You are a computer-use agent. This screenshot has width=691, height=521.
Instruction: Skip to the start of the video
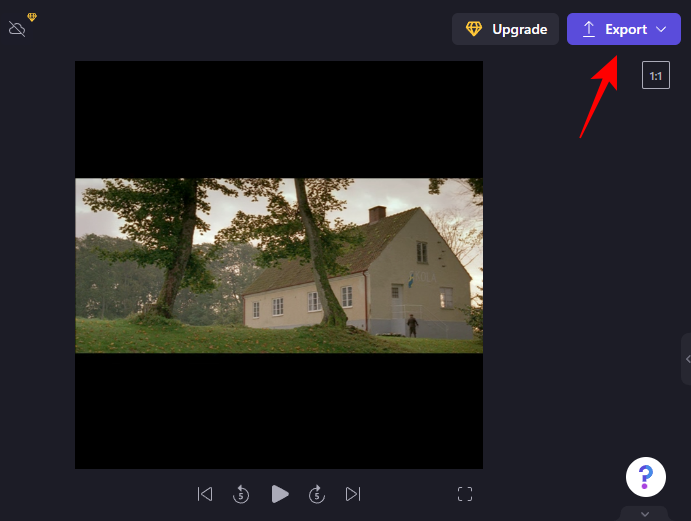point(205,494)
